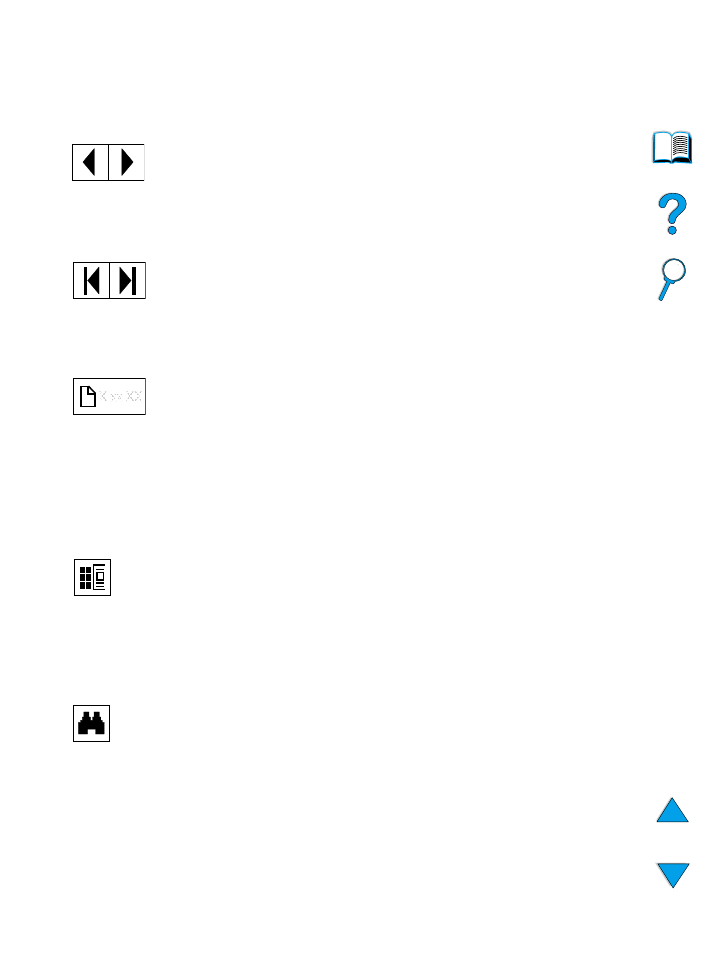Select the blue magnifying glass search icon
Image resolution: width=702 pixels, height=972 pixels.
click(x=672, y=280)
